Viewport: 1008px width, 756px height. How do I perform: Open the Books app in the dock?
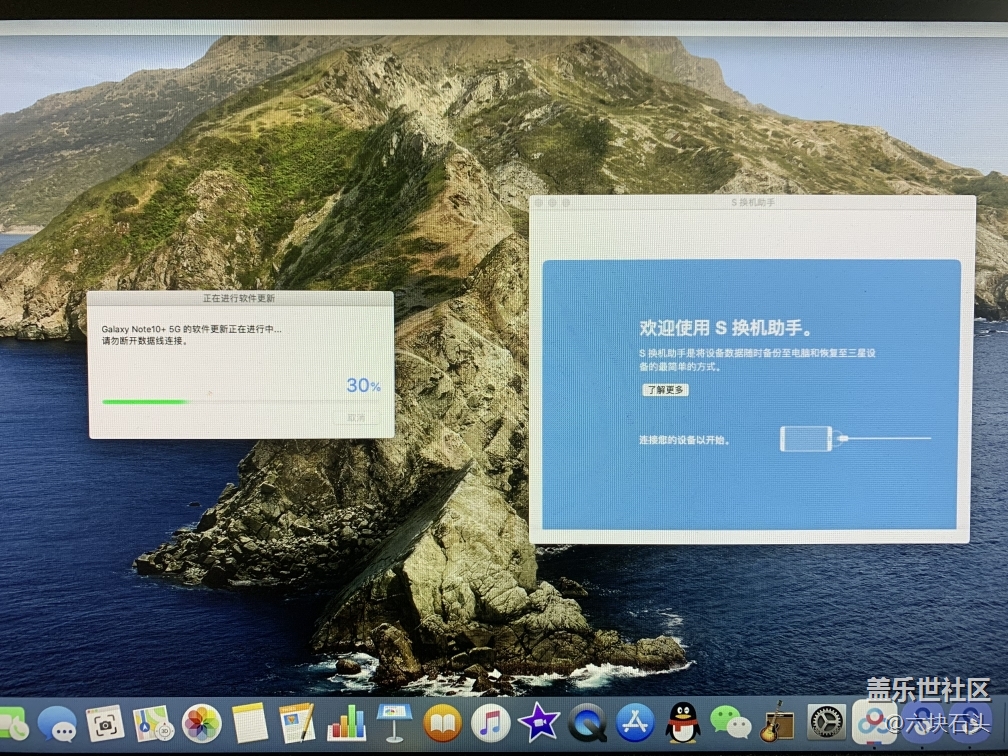tap(442, 723)
